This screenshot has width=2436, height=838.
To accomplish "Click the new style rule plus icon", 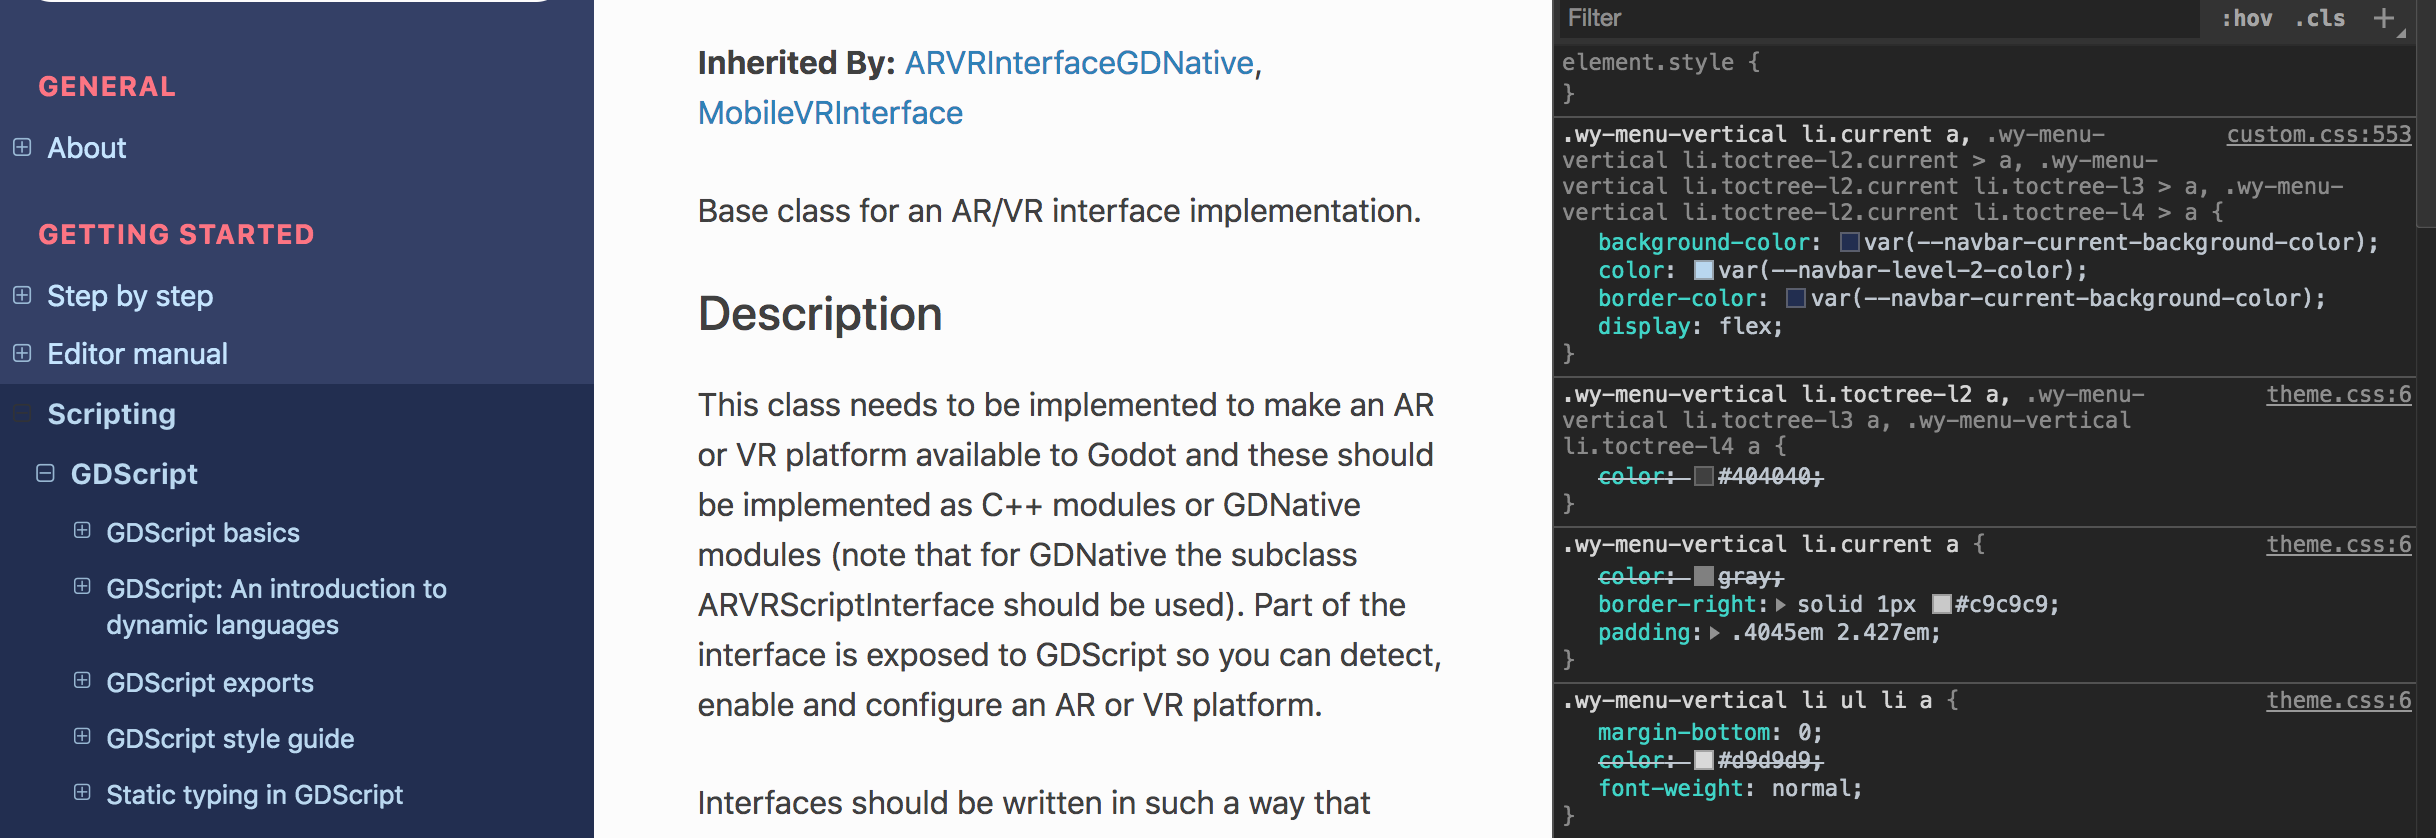I will (x=2385, y=18).
